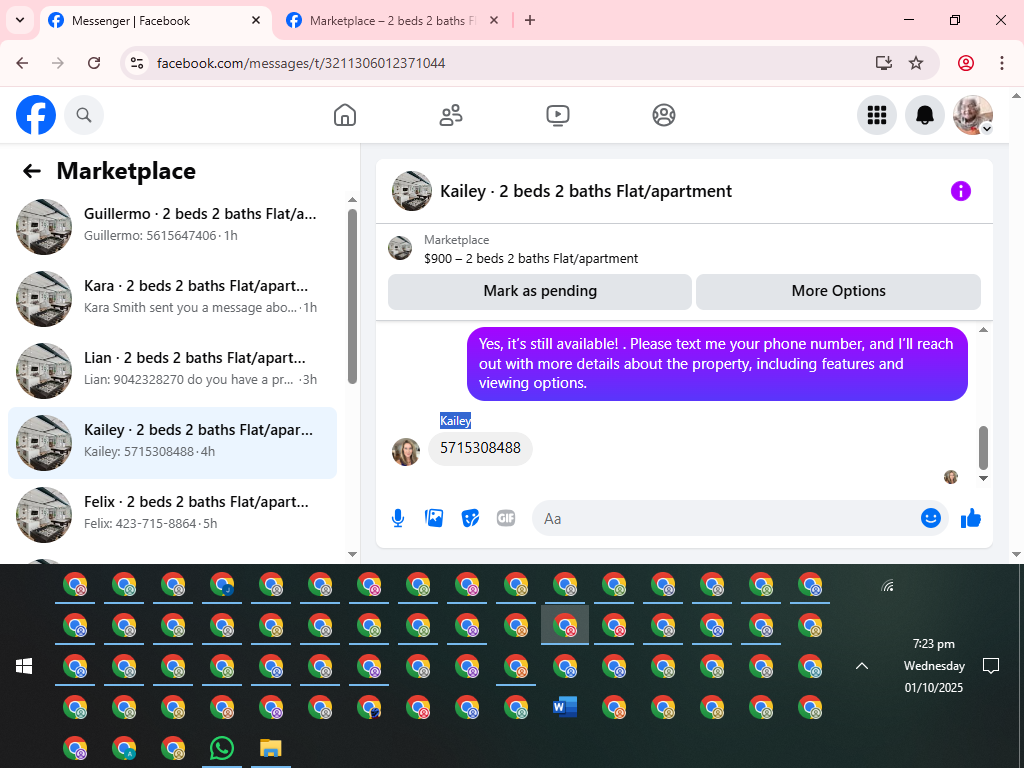1024x768 pixels.
Task: Choose a GIF with the GIF icon
Action: coord(506,519)
